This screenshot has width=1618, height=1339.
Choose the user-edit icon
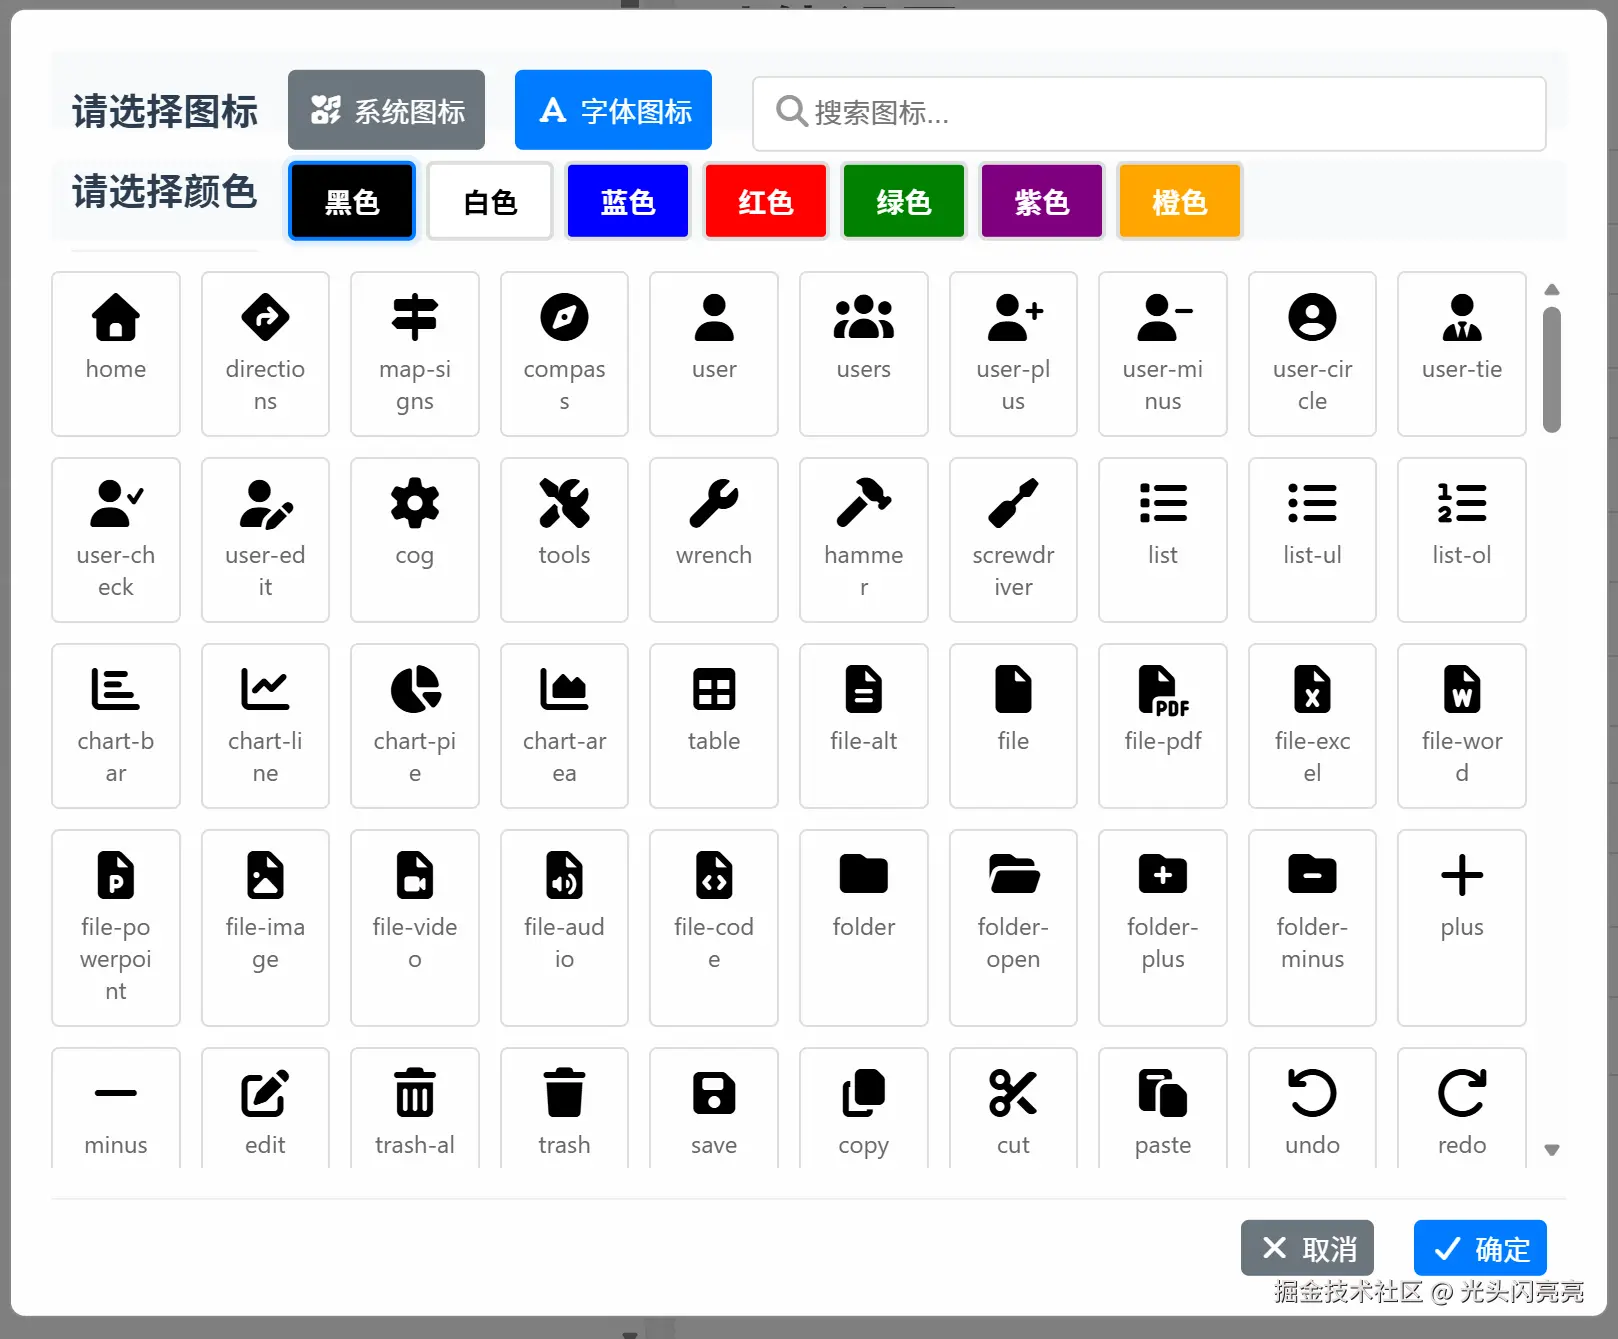click(265, 539)
